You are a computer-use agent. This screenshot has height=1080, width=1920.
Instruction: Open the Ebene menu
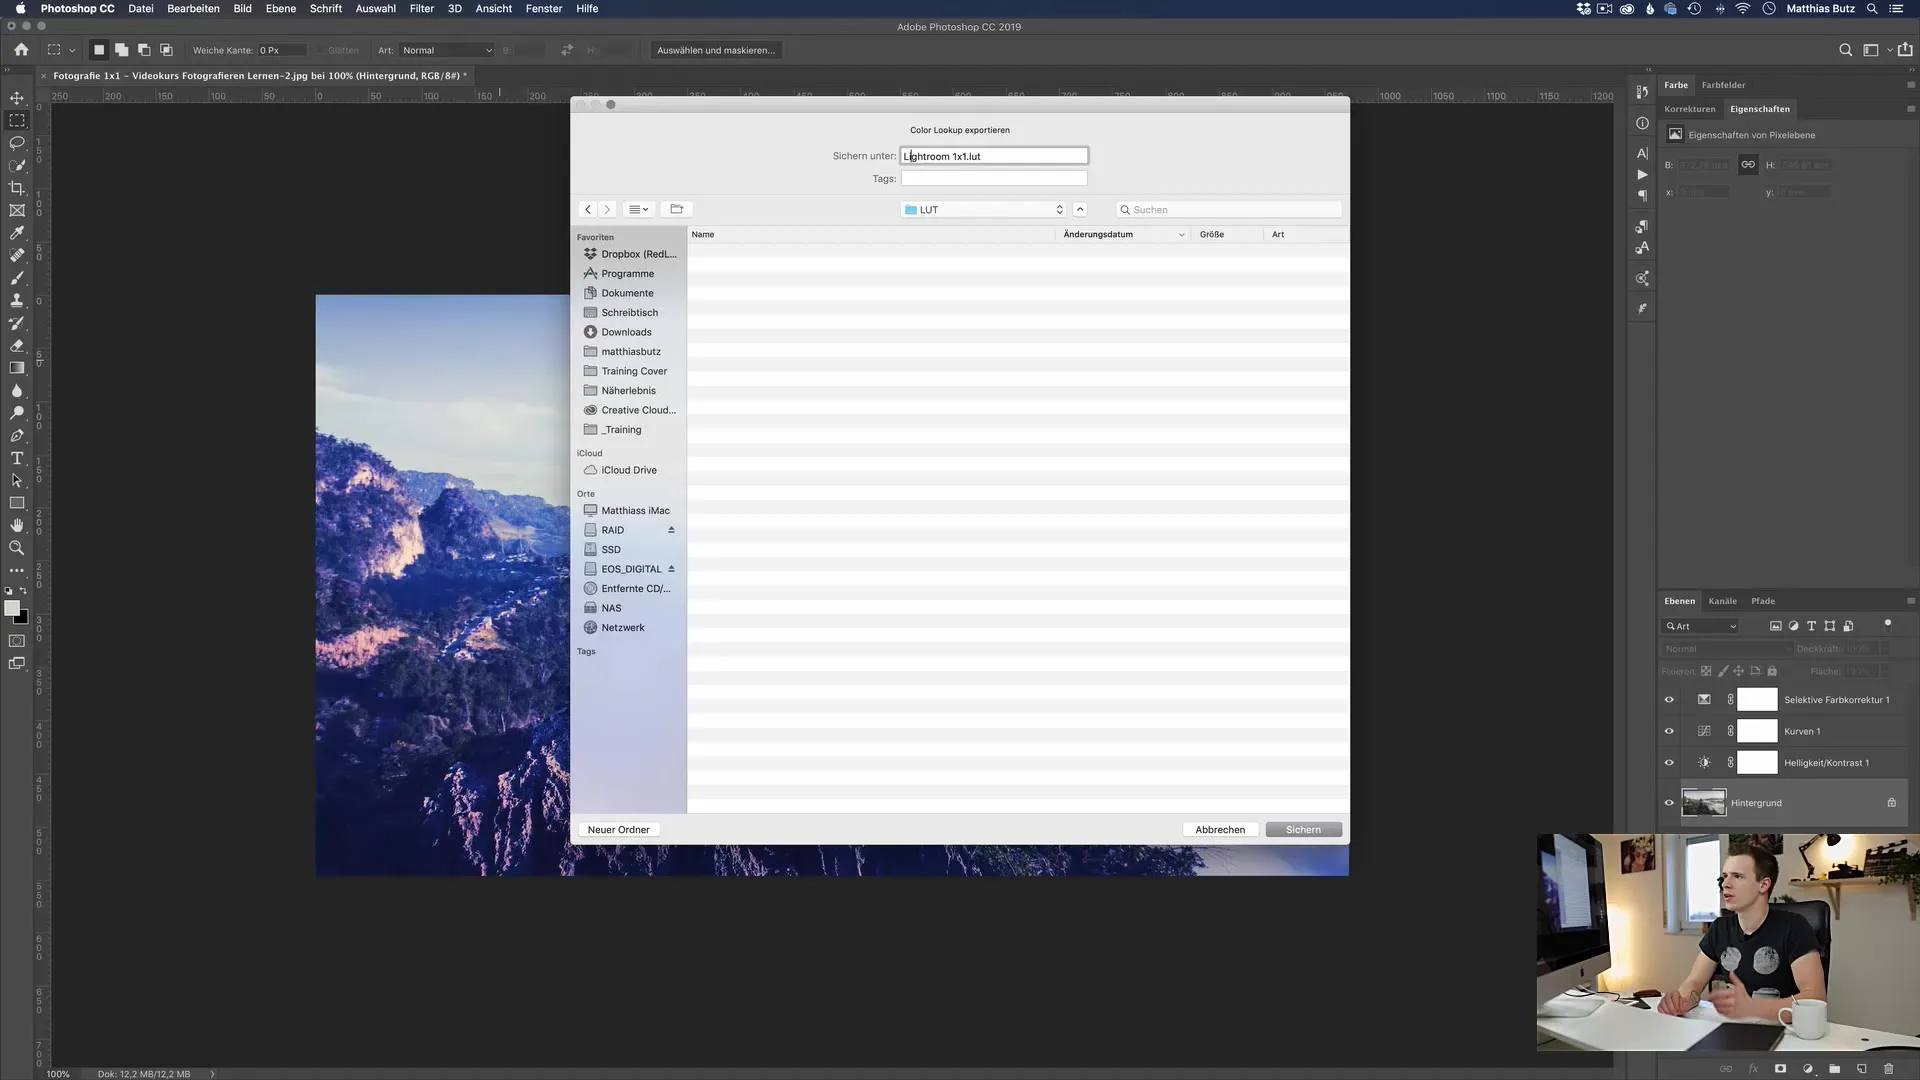pyautogui.click(x=281, y=9)
